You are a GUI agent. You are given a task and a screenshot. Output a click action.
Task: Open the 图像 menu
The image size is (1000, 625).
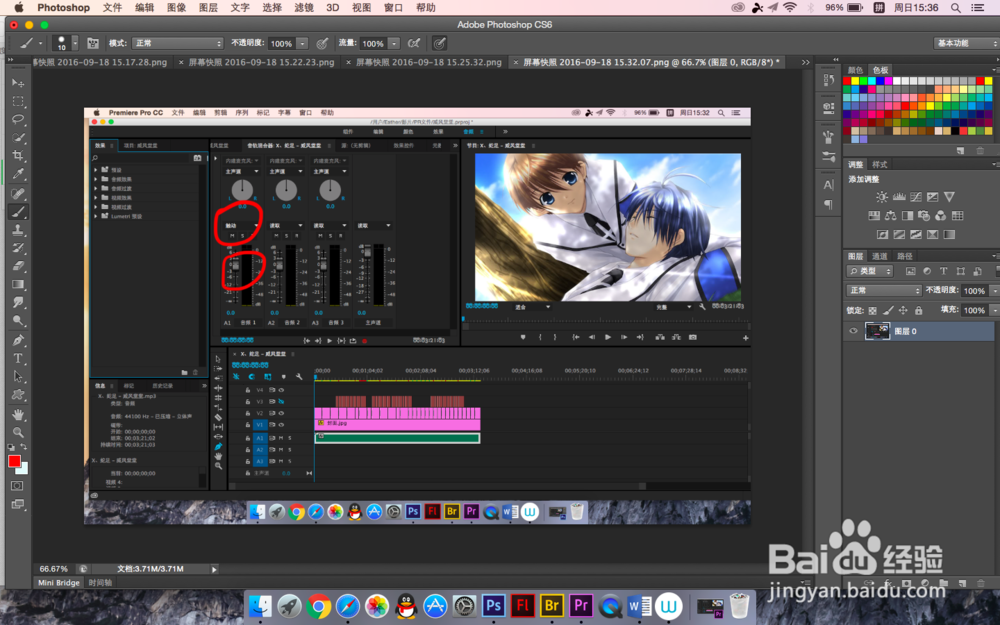click(x=177, y=8)
